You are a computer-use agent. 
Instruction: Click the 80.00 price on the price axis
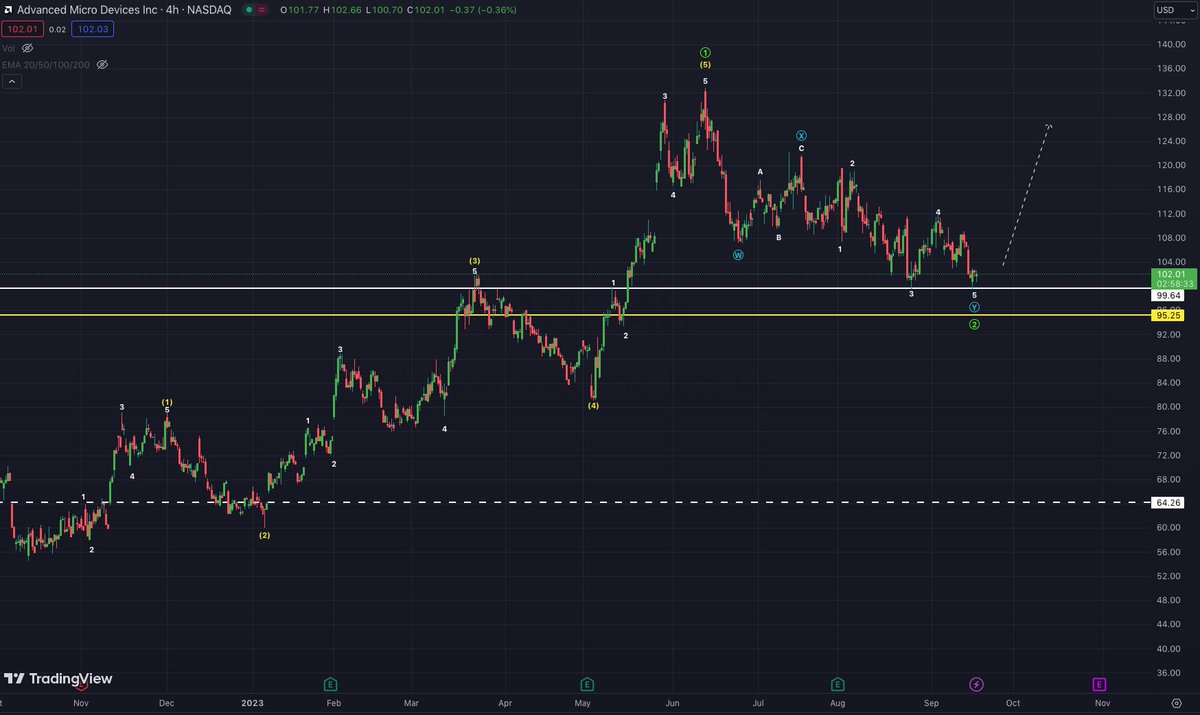(1171, 406)
